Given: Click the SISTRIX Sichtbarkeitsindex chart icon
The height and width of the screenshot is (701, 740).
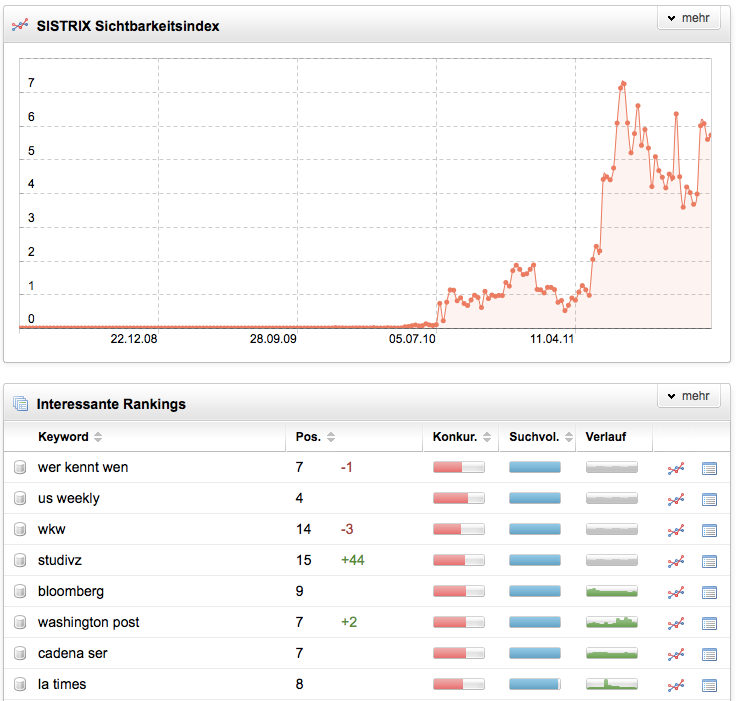Looking at the screenshot, I should (x=20, y=26).
